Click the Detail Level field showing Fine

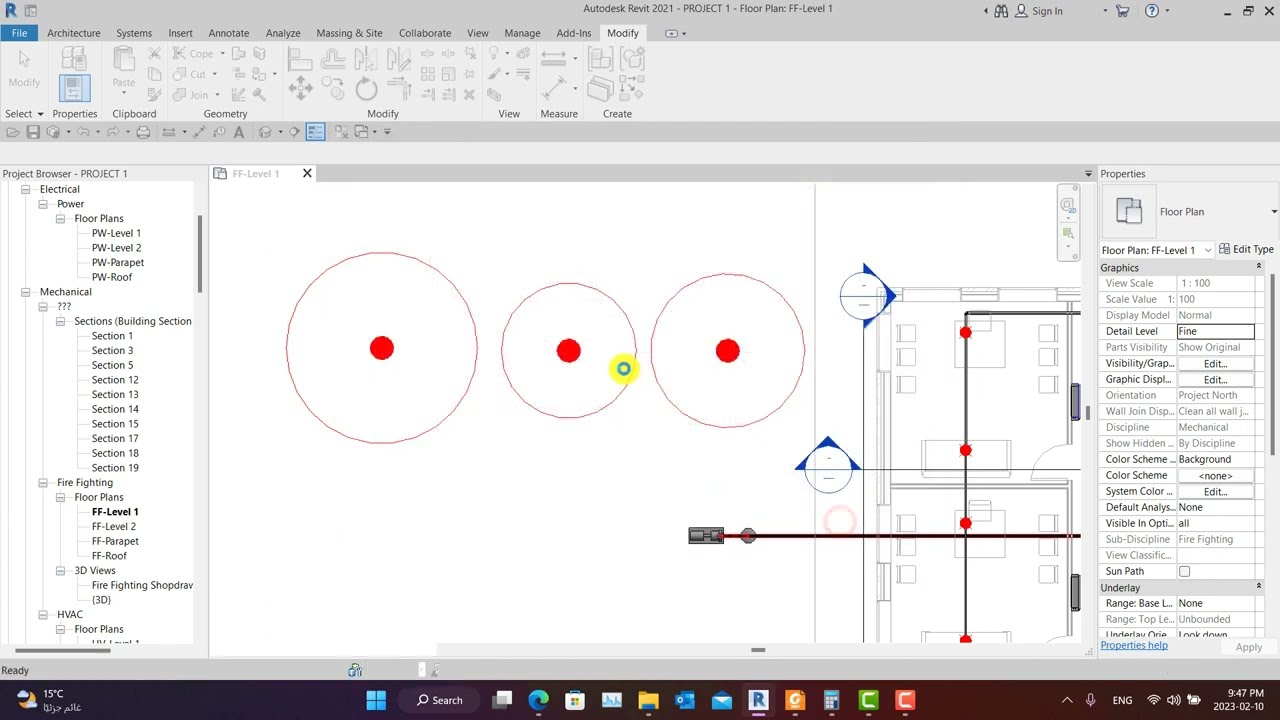[x=1215, y=331]
